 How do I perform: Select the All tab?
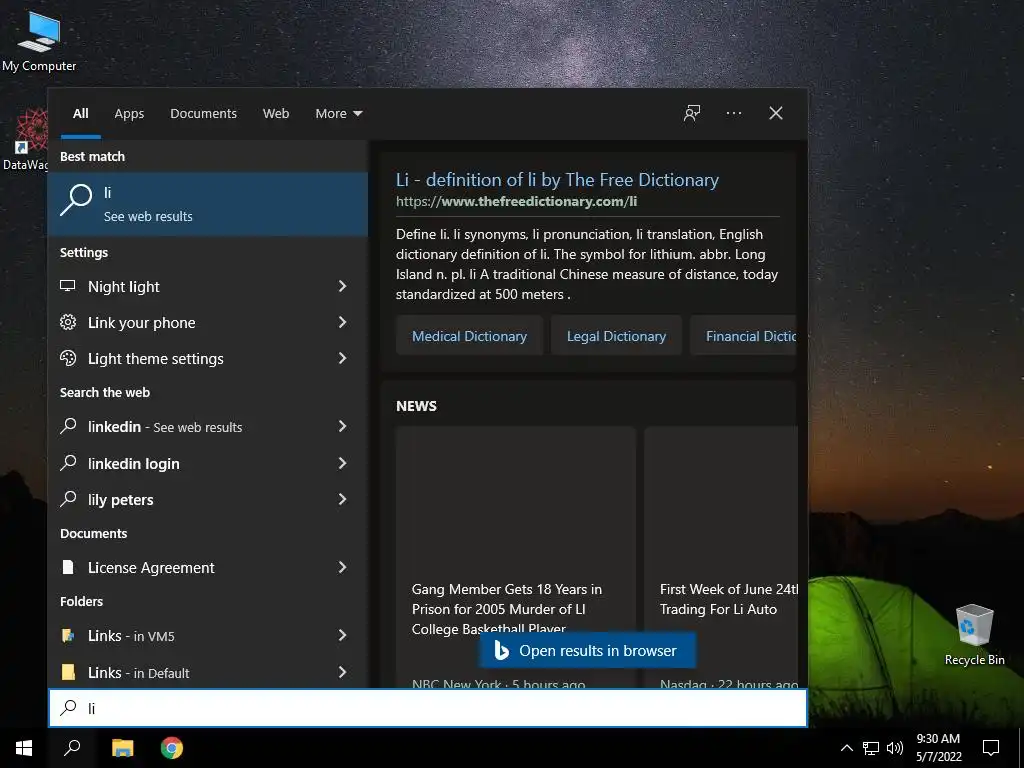pyautogui.click(x=81, y=114)
